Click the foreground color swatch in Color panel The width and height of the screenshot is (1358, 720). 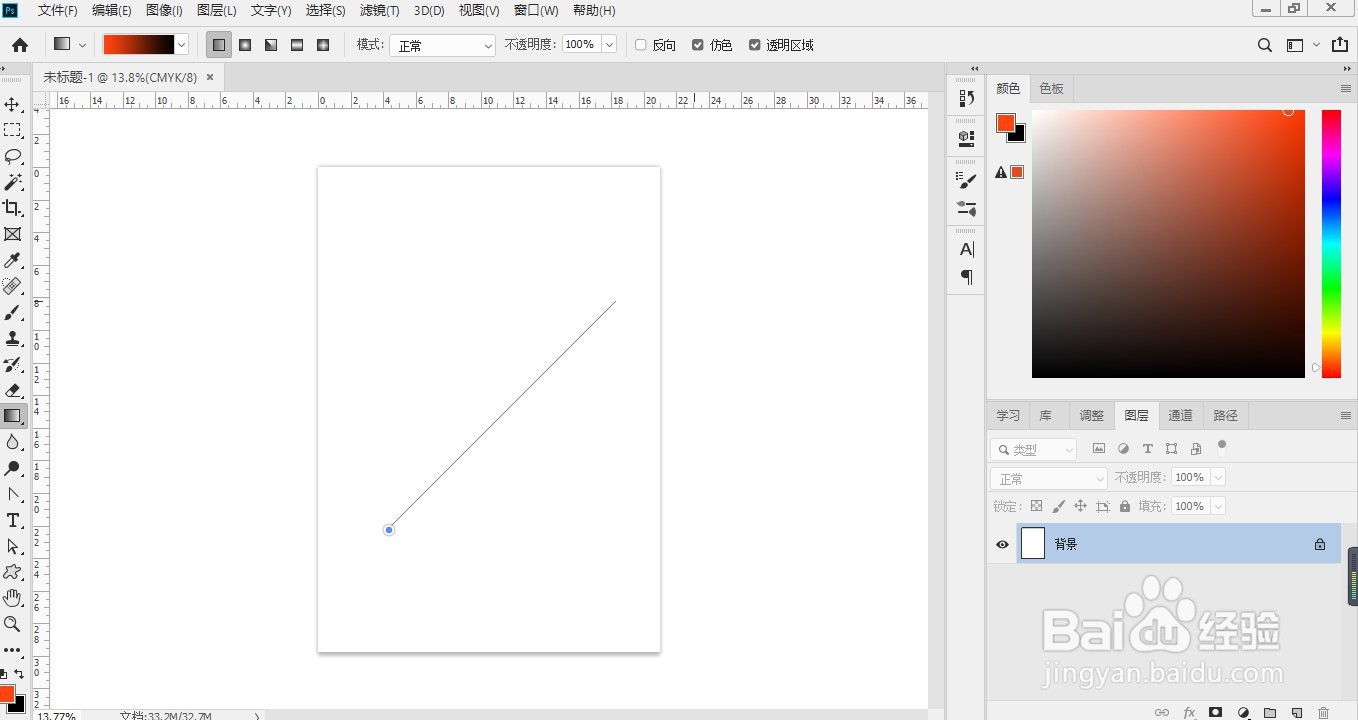pos(1005,123)
